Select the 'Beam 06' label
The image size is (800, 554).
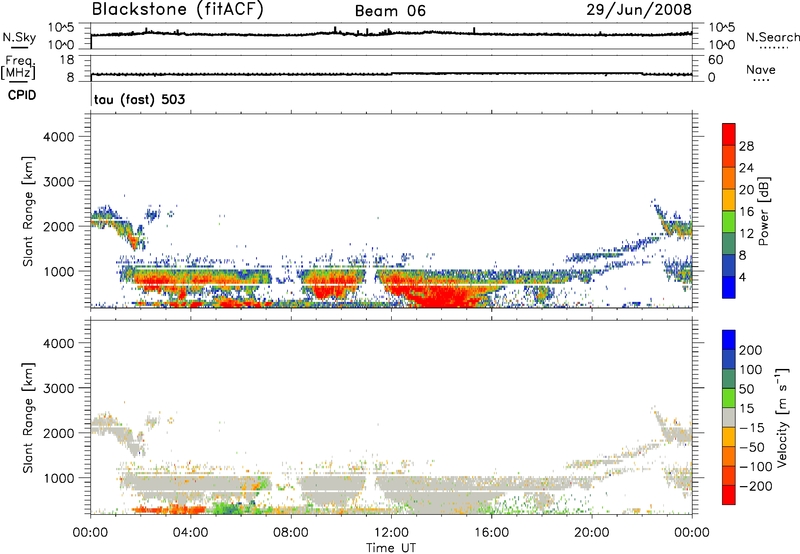390,11
